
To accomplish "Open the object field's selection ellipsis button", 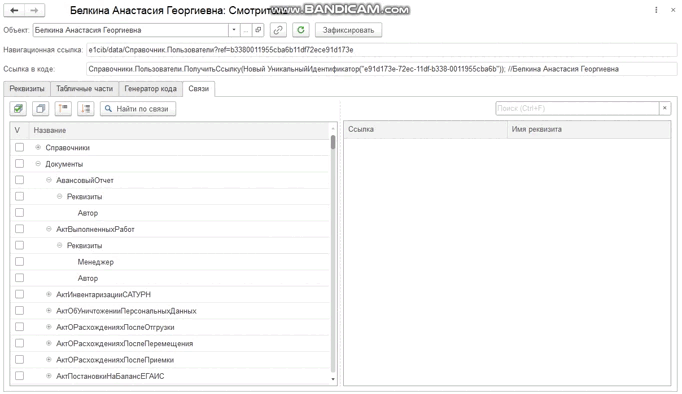I will 246,30.
